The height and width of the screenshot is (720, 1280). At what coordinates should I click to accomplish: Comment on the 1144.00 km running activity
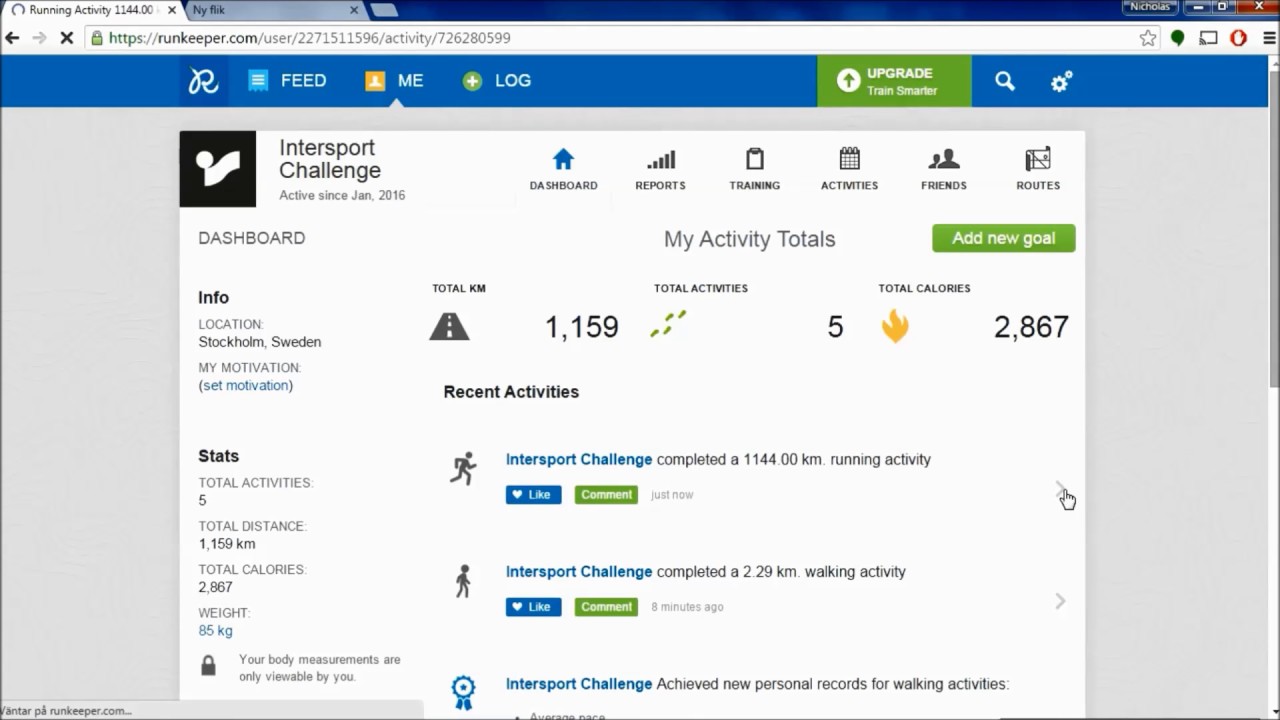[x=606, y=495]
